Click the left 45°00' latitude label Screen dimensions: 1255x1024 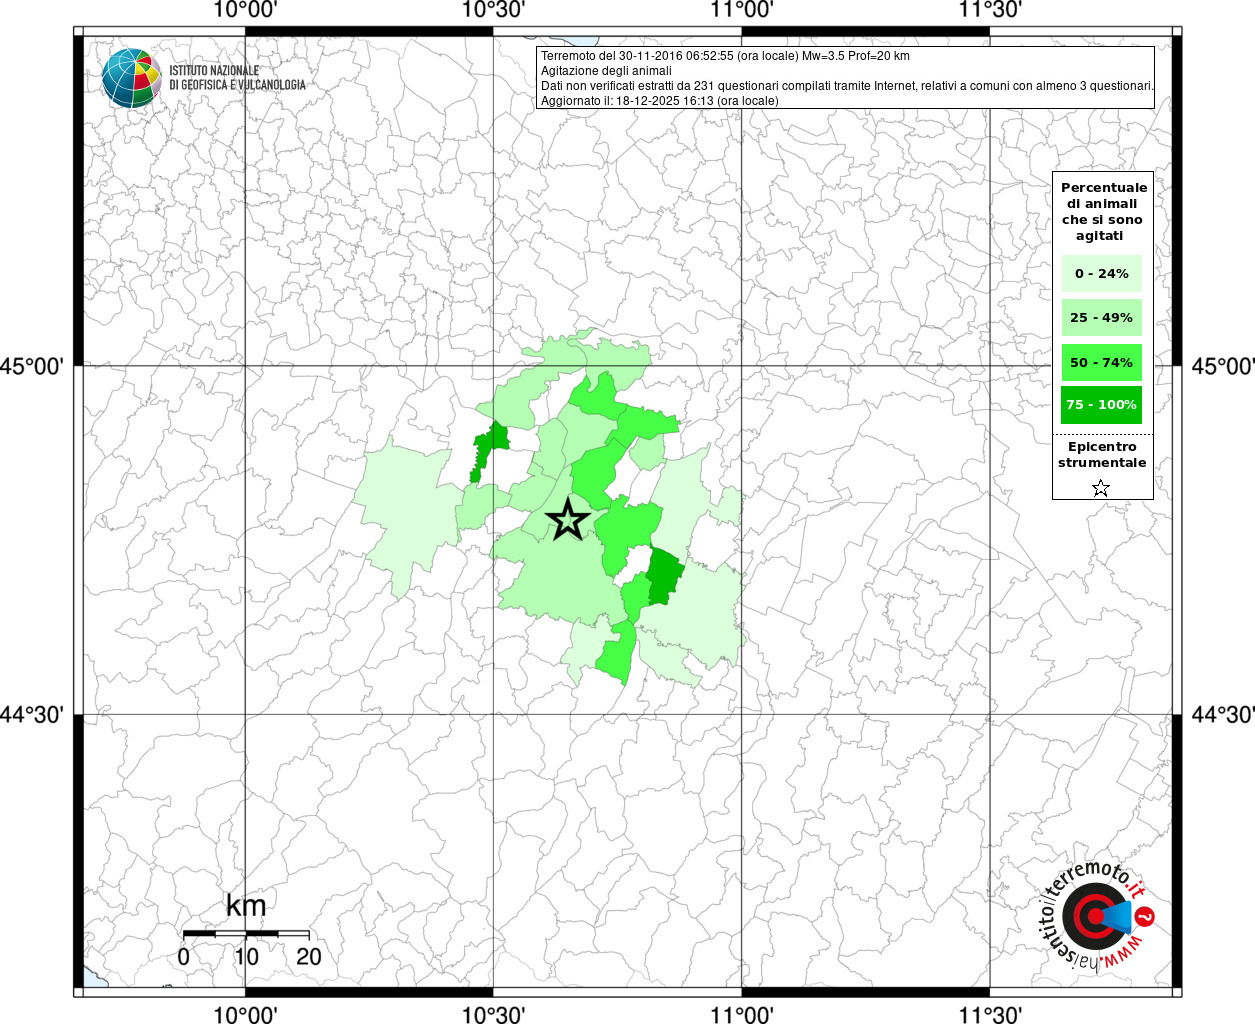[x=33, y=366]
